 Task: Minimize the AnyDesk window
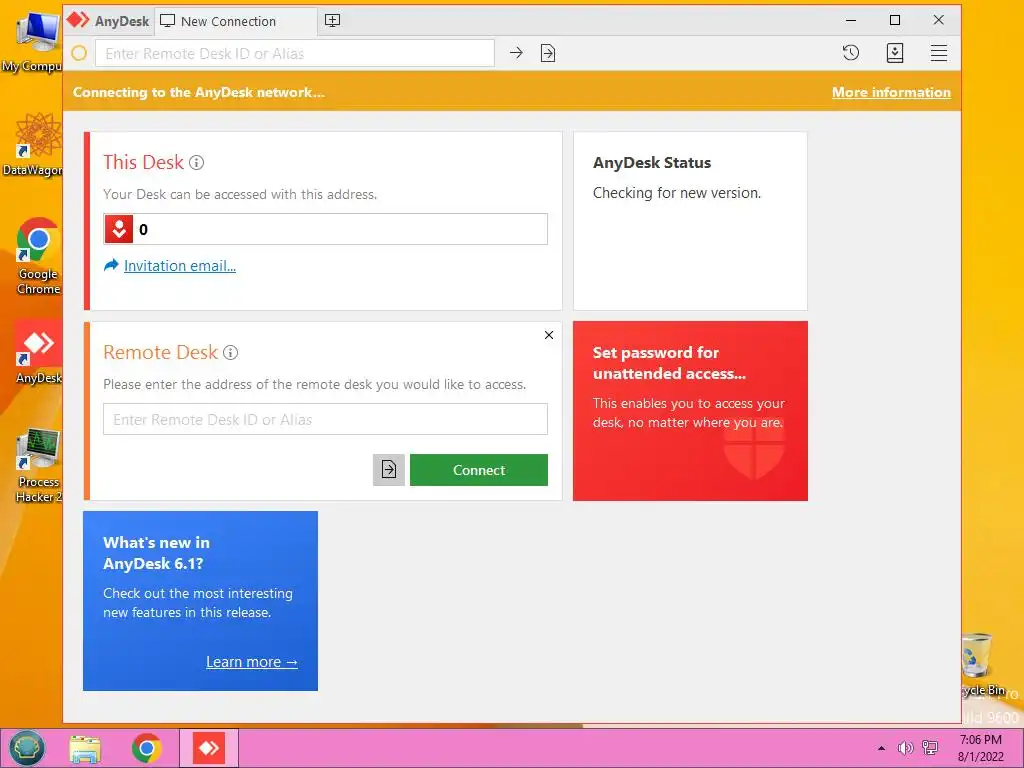pyautogui.click(x=850, y=20)
